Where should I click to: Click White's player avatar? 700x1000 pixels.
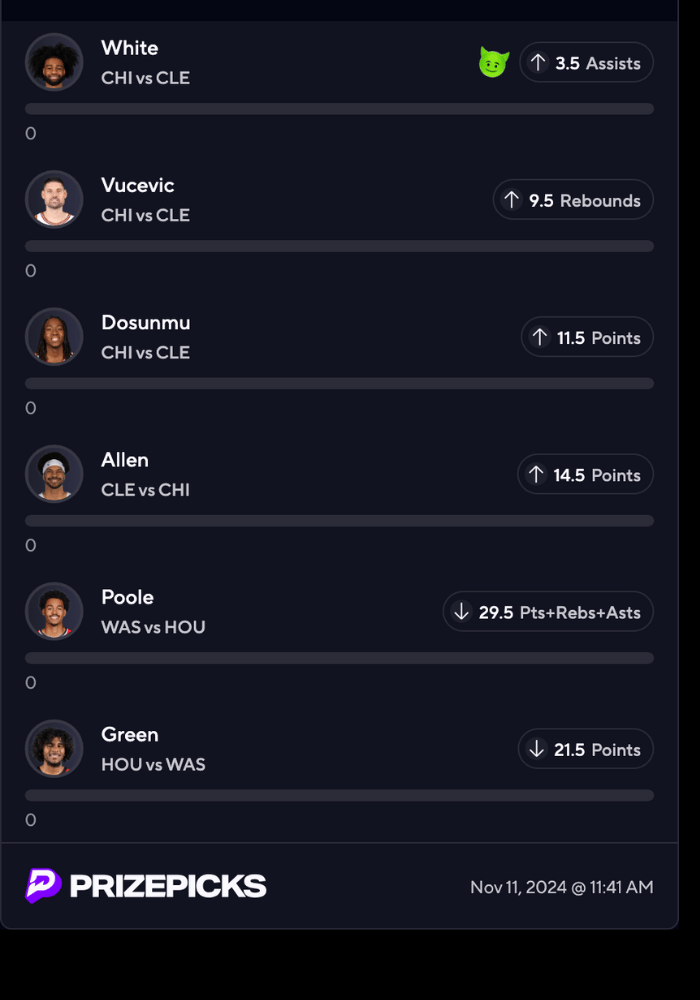[54, 62]
